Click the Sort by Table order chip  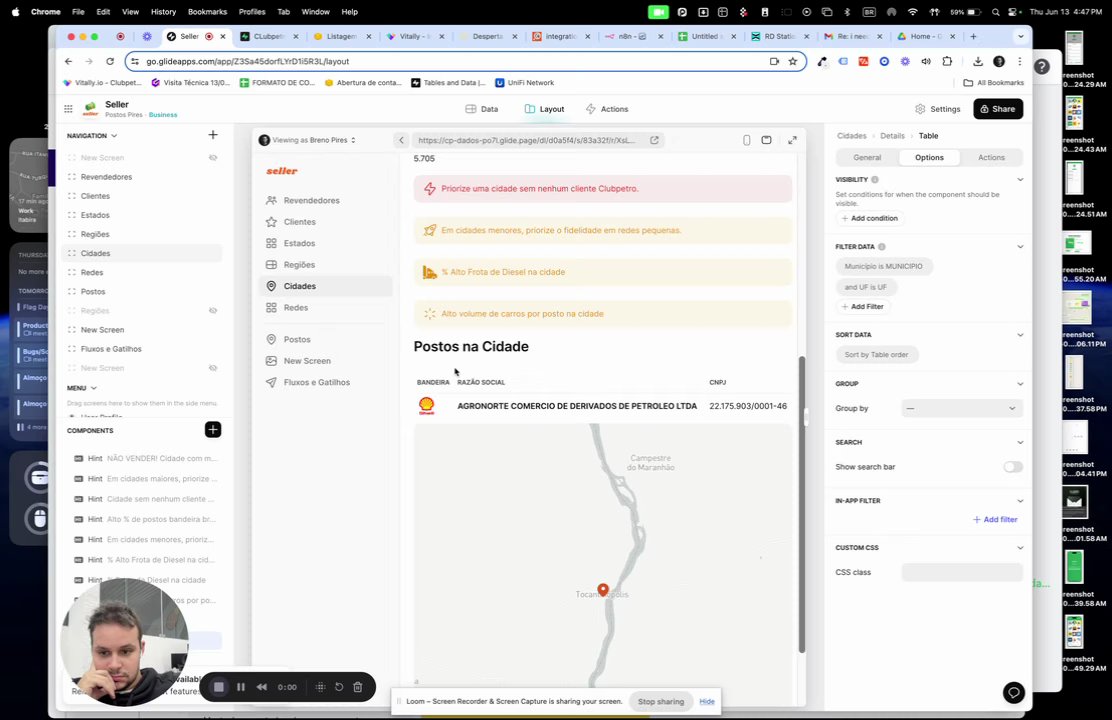tap(877, 355)
